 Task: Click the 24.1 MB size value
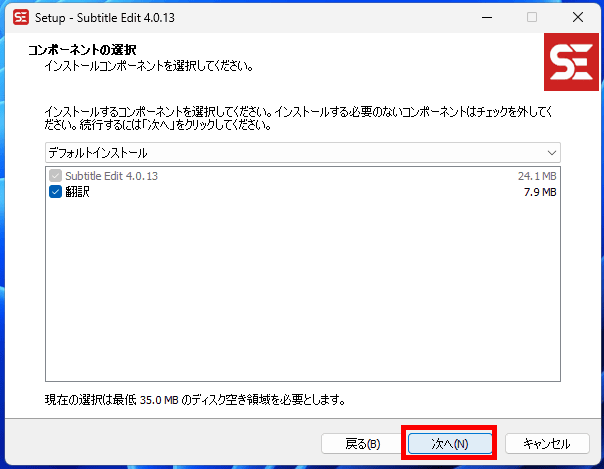point(537,176)
